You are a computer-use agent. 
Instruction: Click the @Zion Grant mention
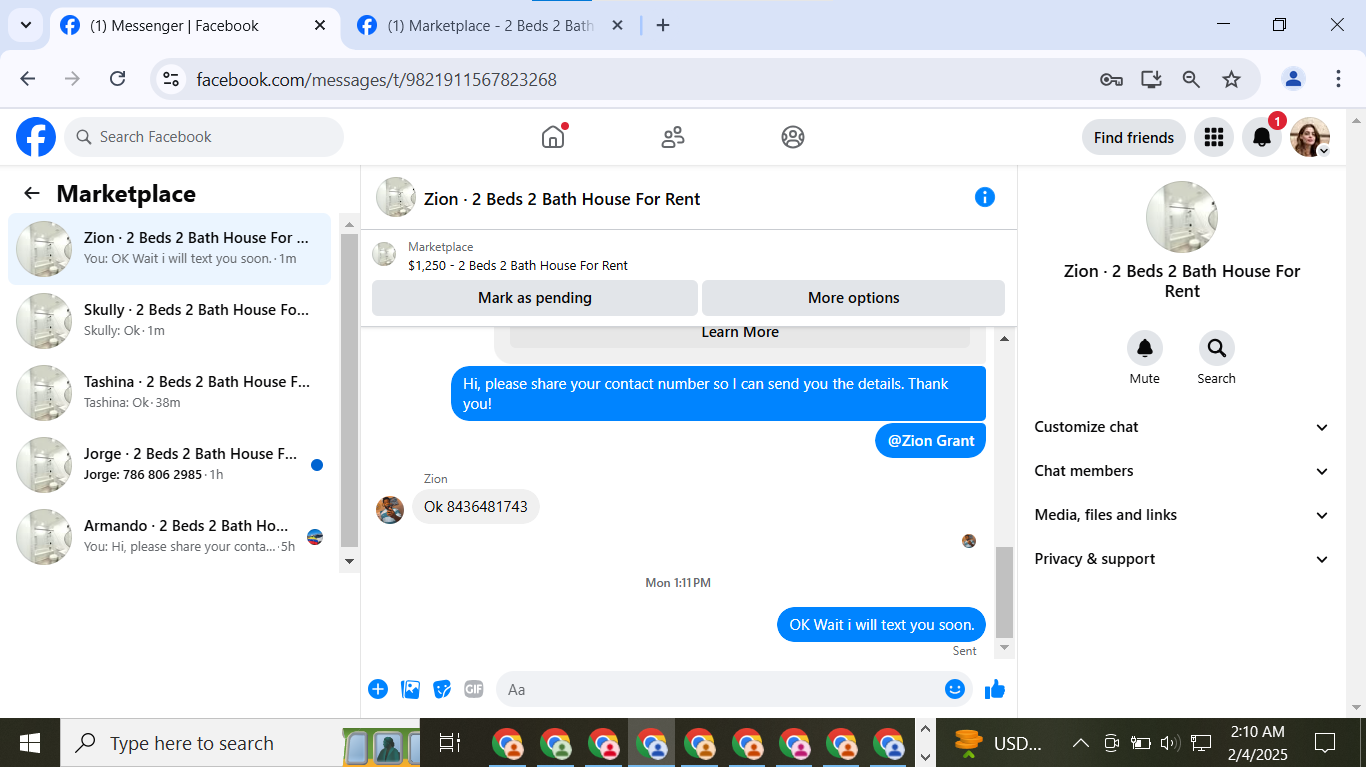click(931, 440)
